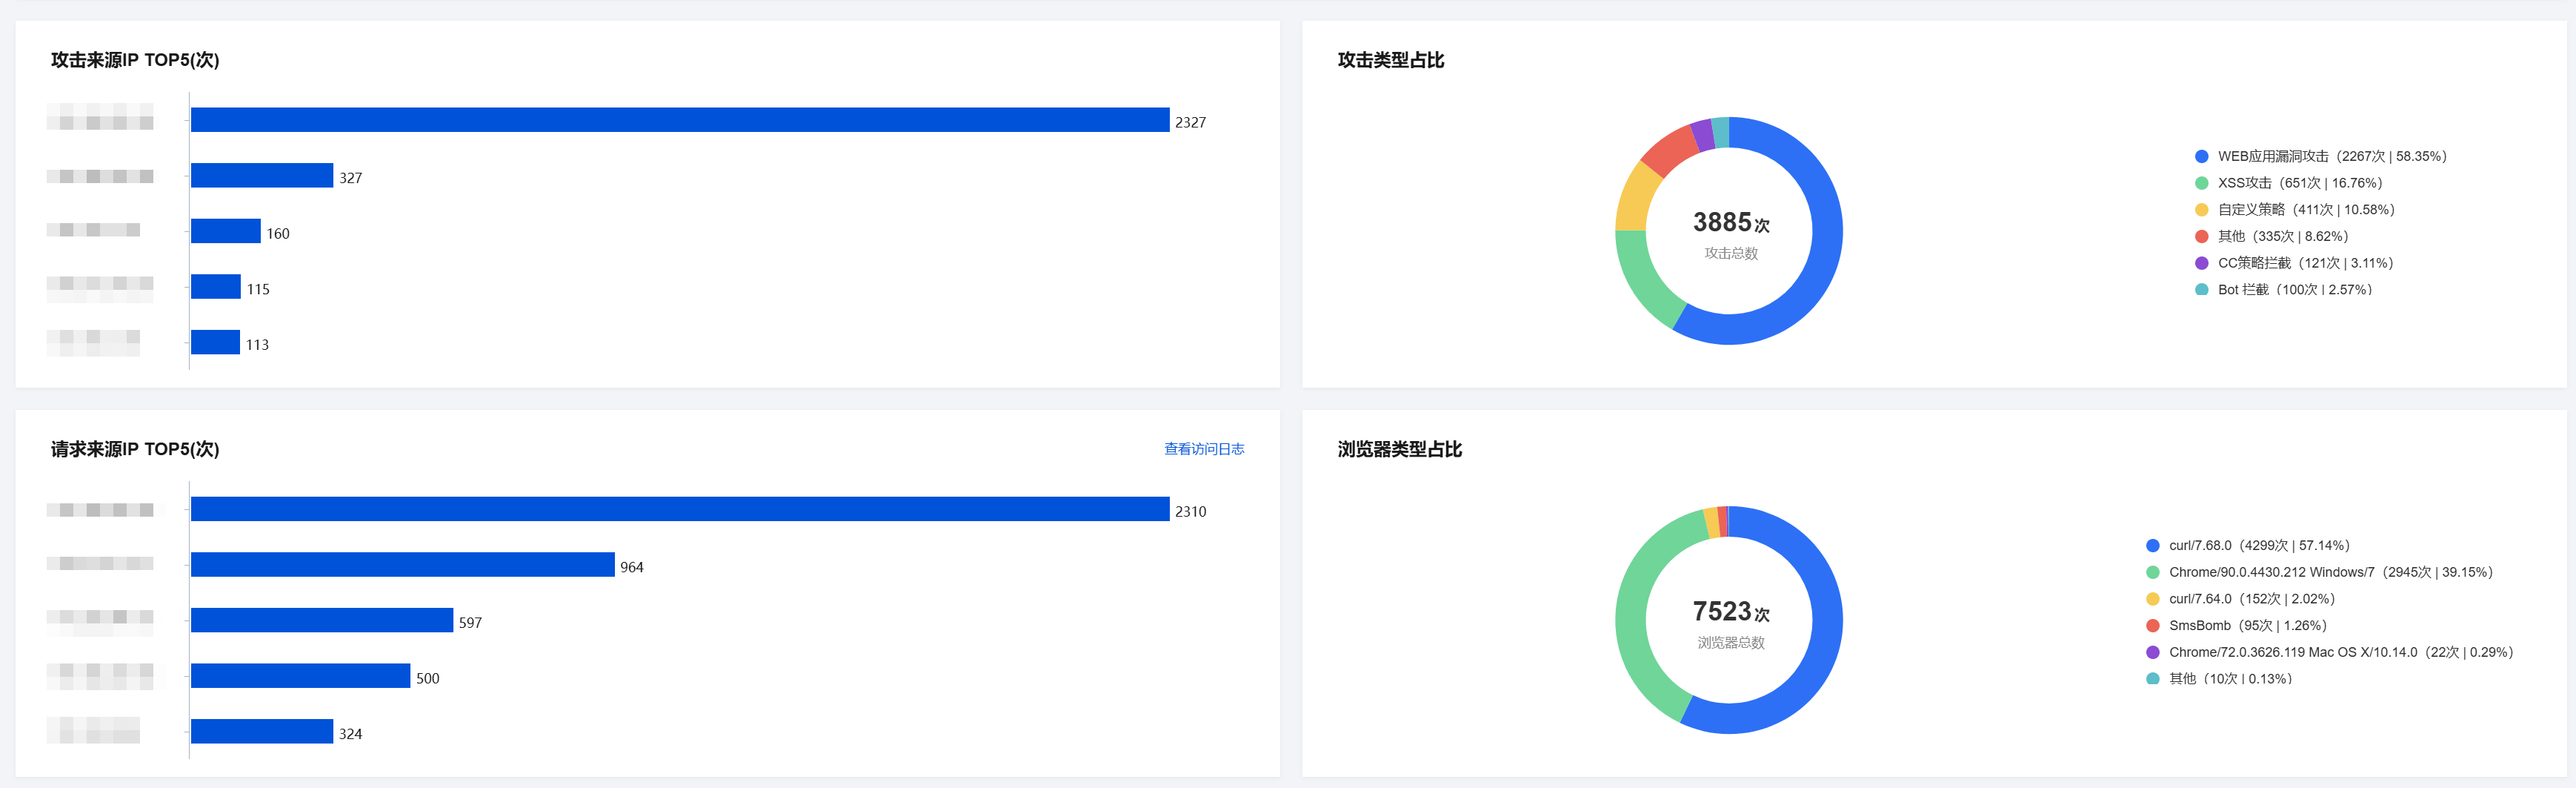Image resolution: width=2576 pixels, height=788 pixels.
Task: Select the attack source bar labeled 2327
Action: (680, 120)
